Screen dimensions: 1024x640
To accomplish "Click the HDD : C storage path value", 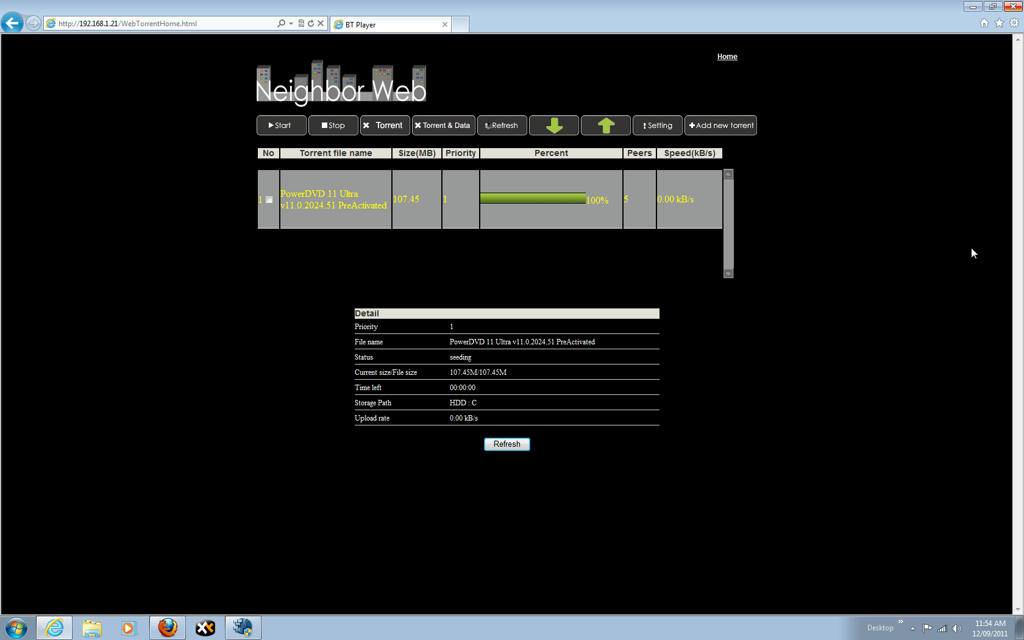I will 463,403.
